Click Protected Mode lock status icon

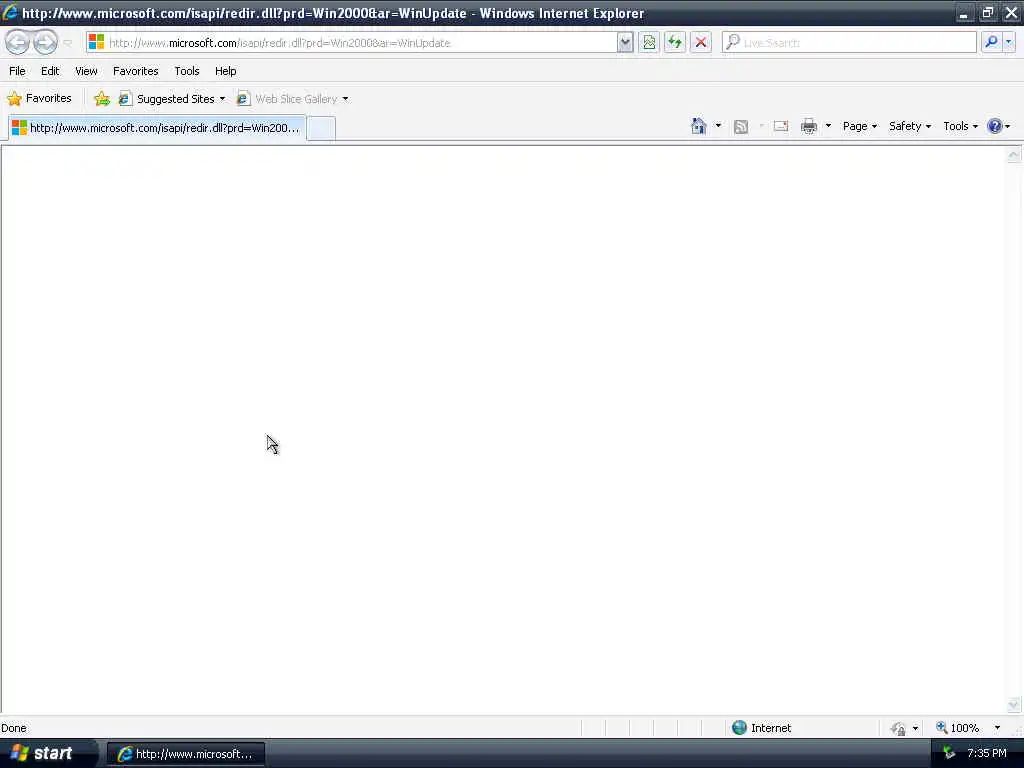pos(898,728)
